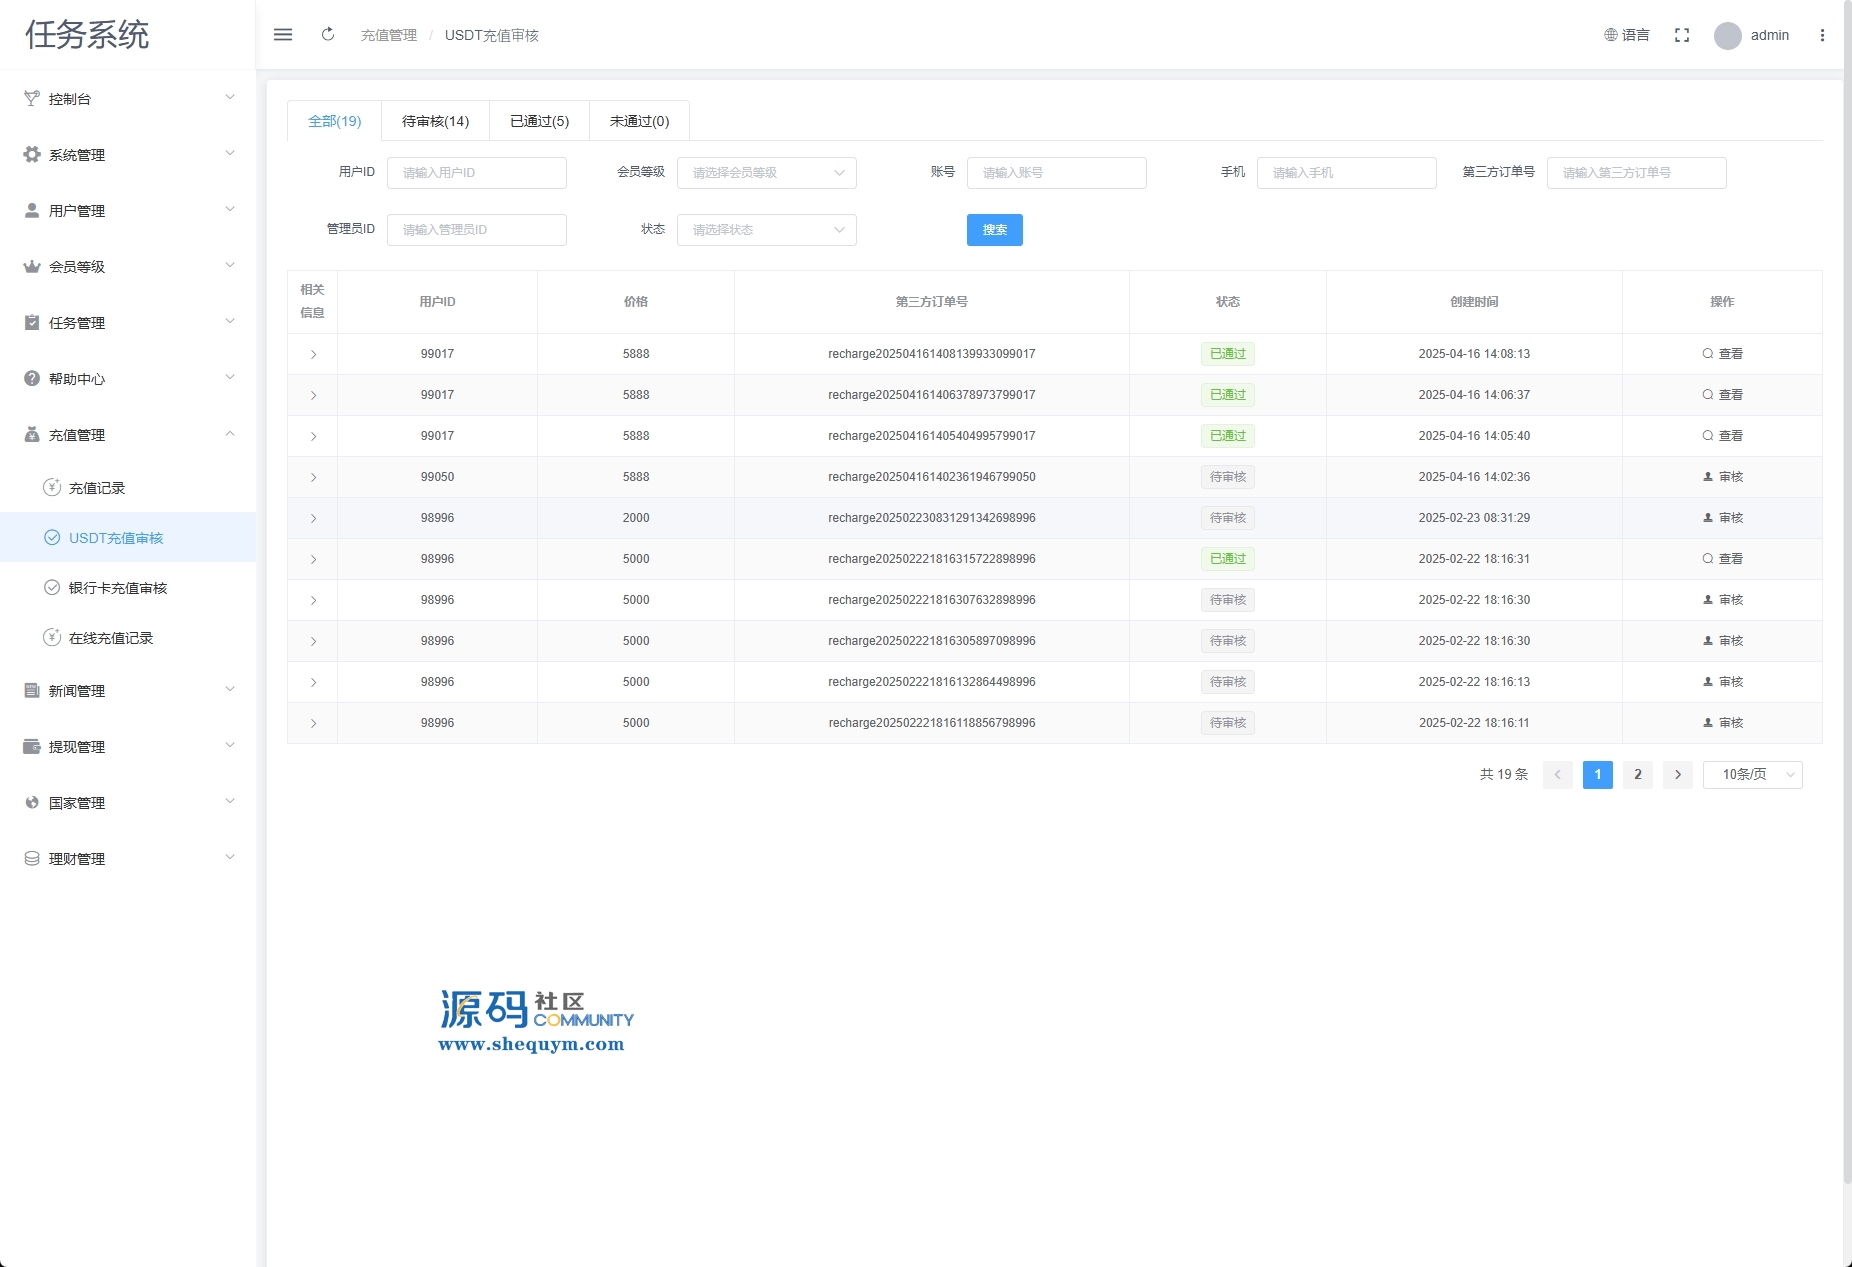Screen dimensions: 1852x1267
Task: Switch to the 待审核(14) tab
Action: coord(435,121)
